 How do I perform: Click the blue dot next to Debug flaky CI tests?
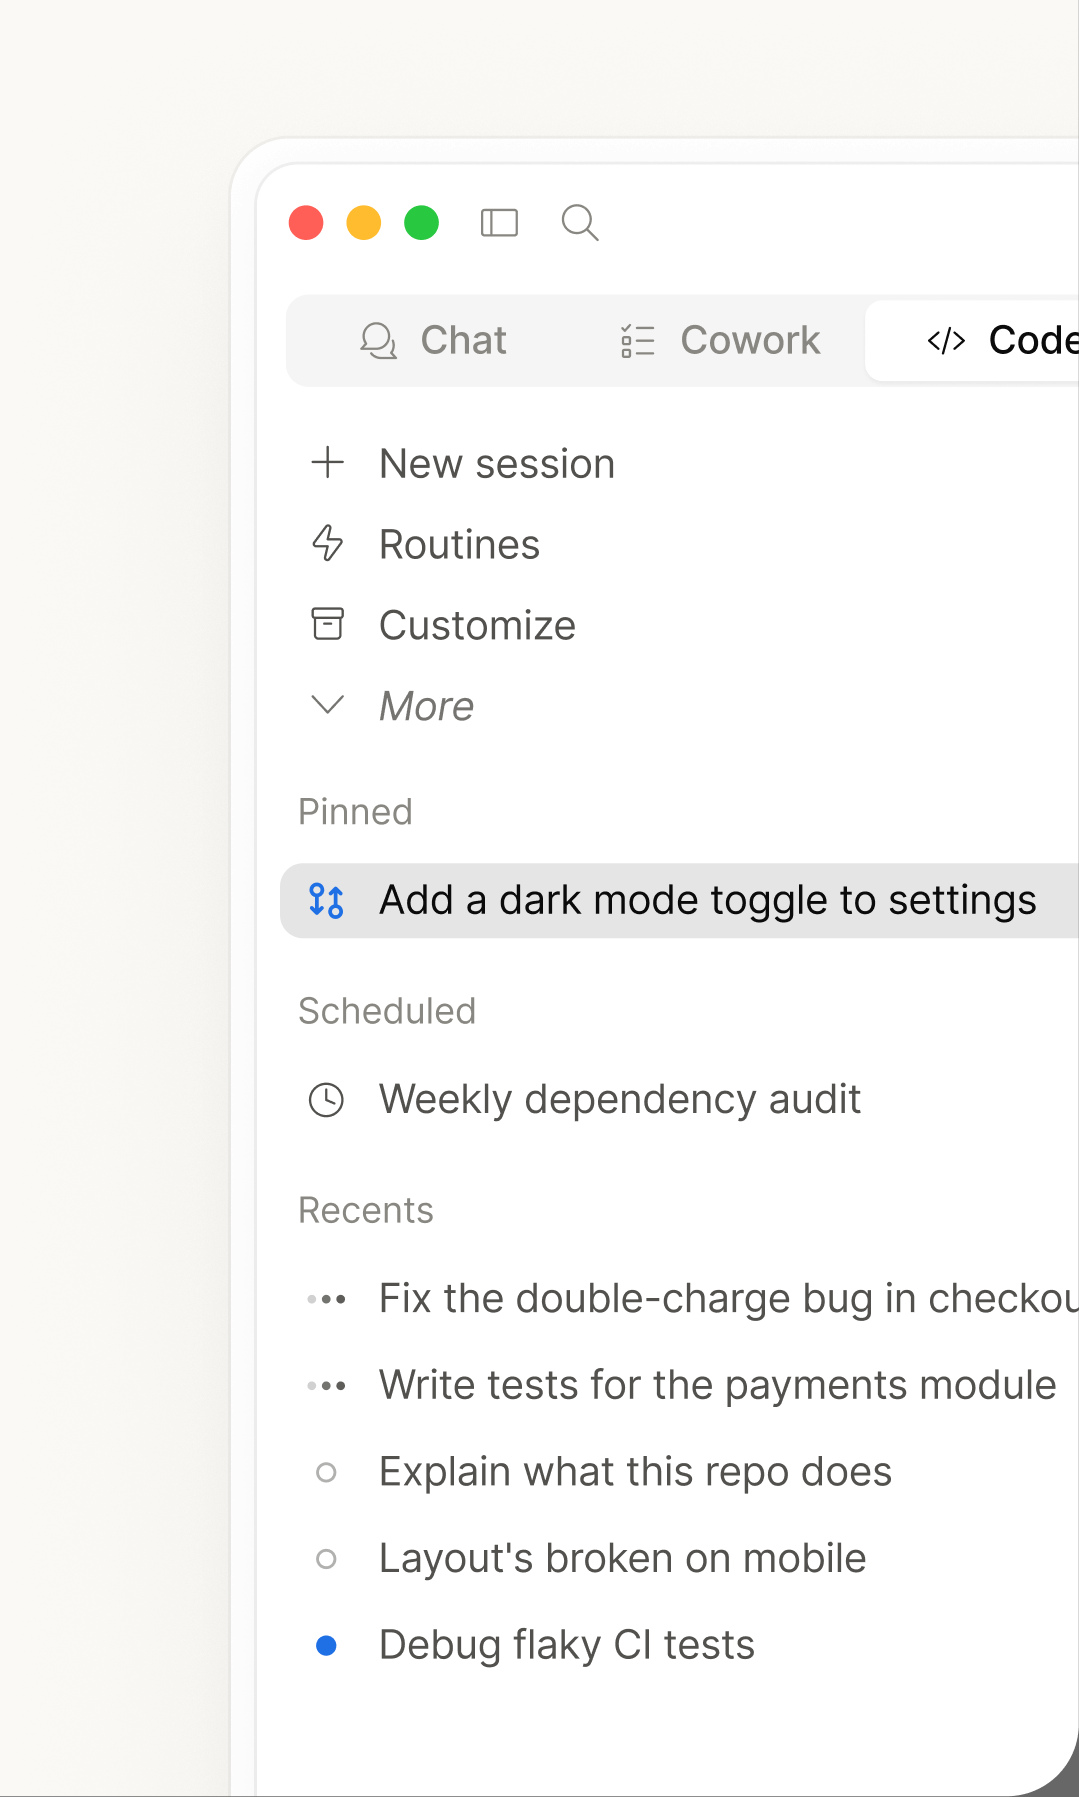[326, 1645]
